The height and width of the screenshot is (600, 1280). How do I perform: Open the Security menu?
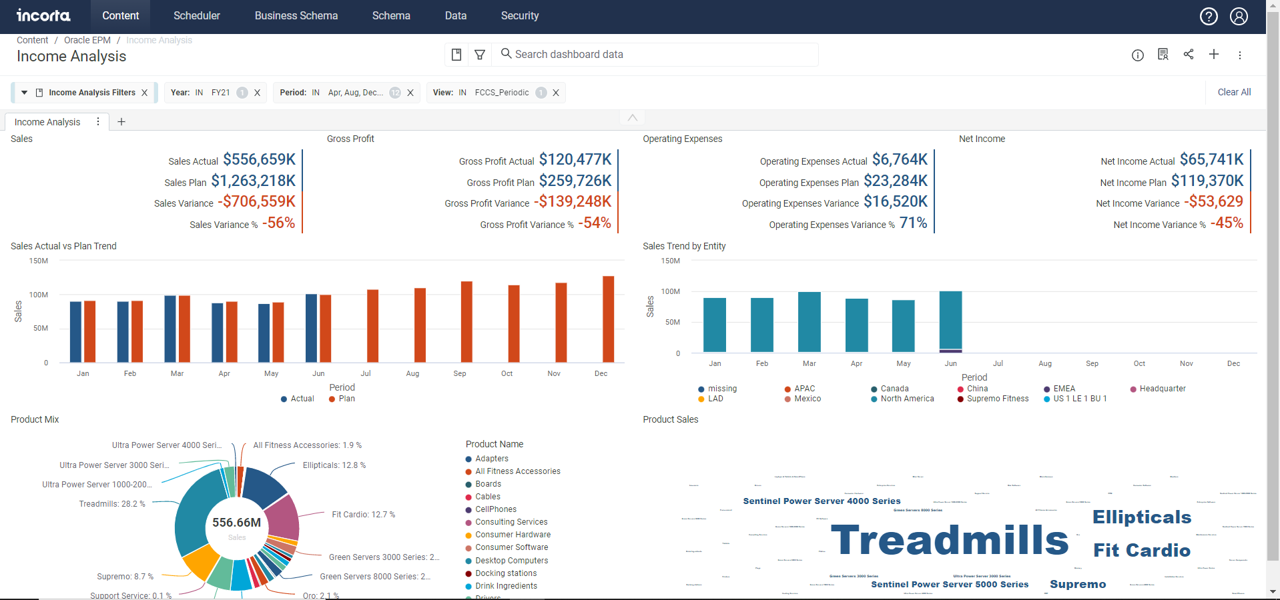(520, 16)
